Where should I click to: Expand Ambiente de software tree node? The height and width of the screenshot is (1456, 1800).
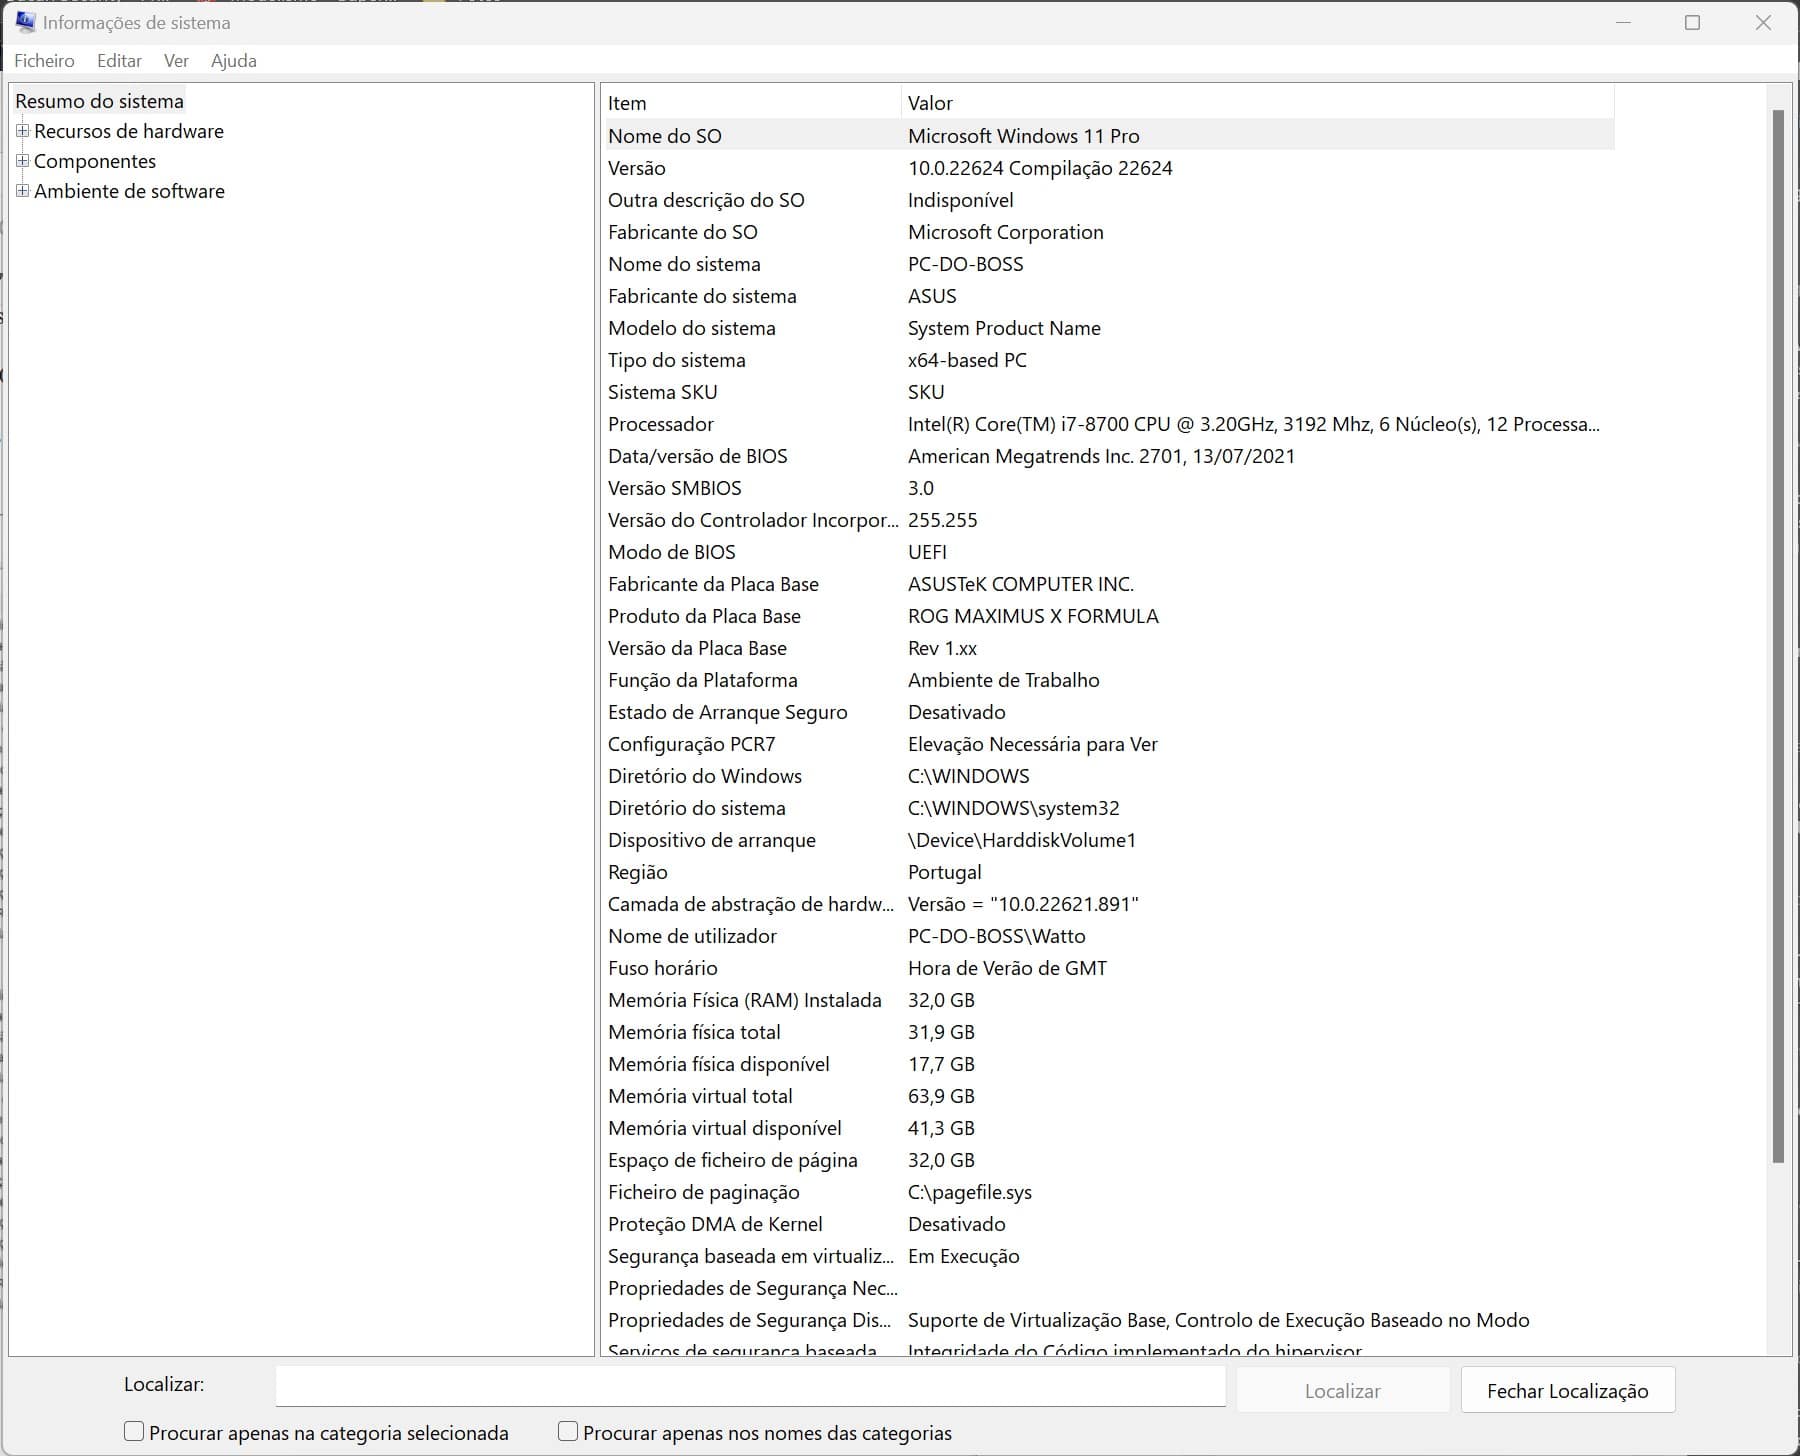pos(22,191)
